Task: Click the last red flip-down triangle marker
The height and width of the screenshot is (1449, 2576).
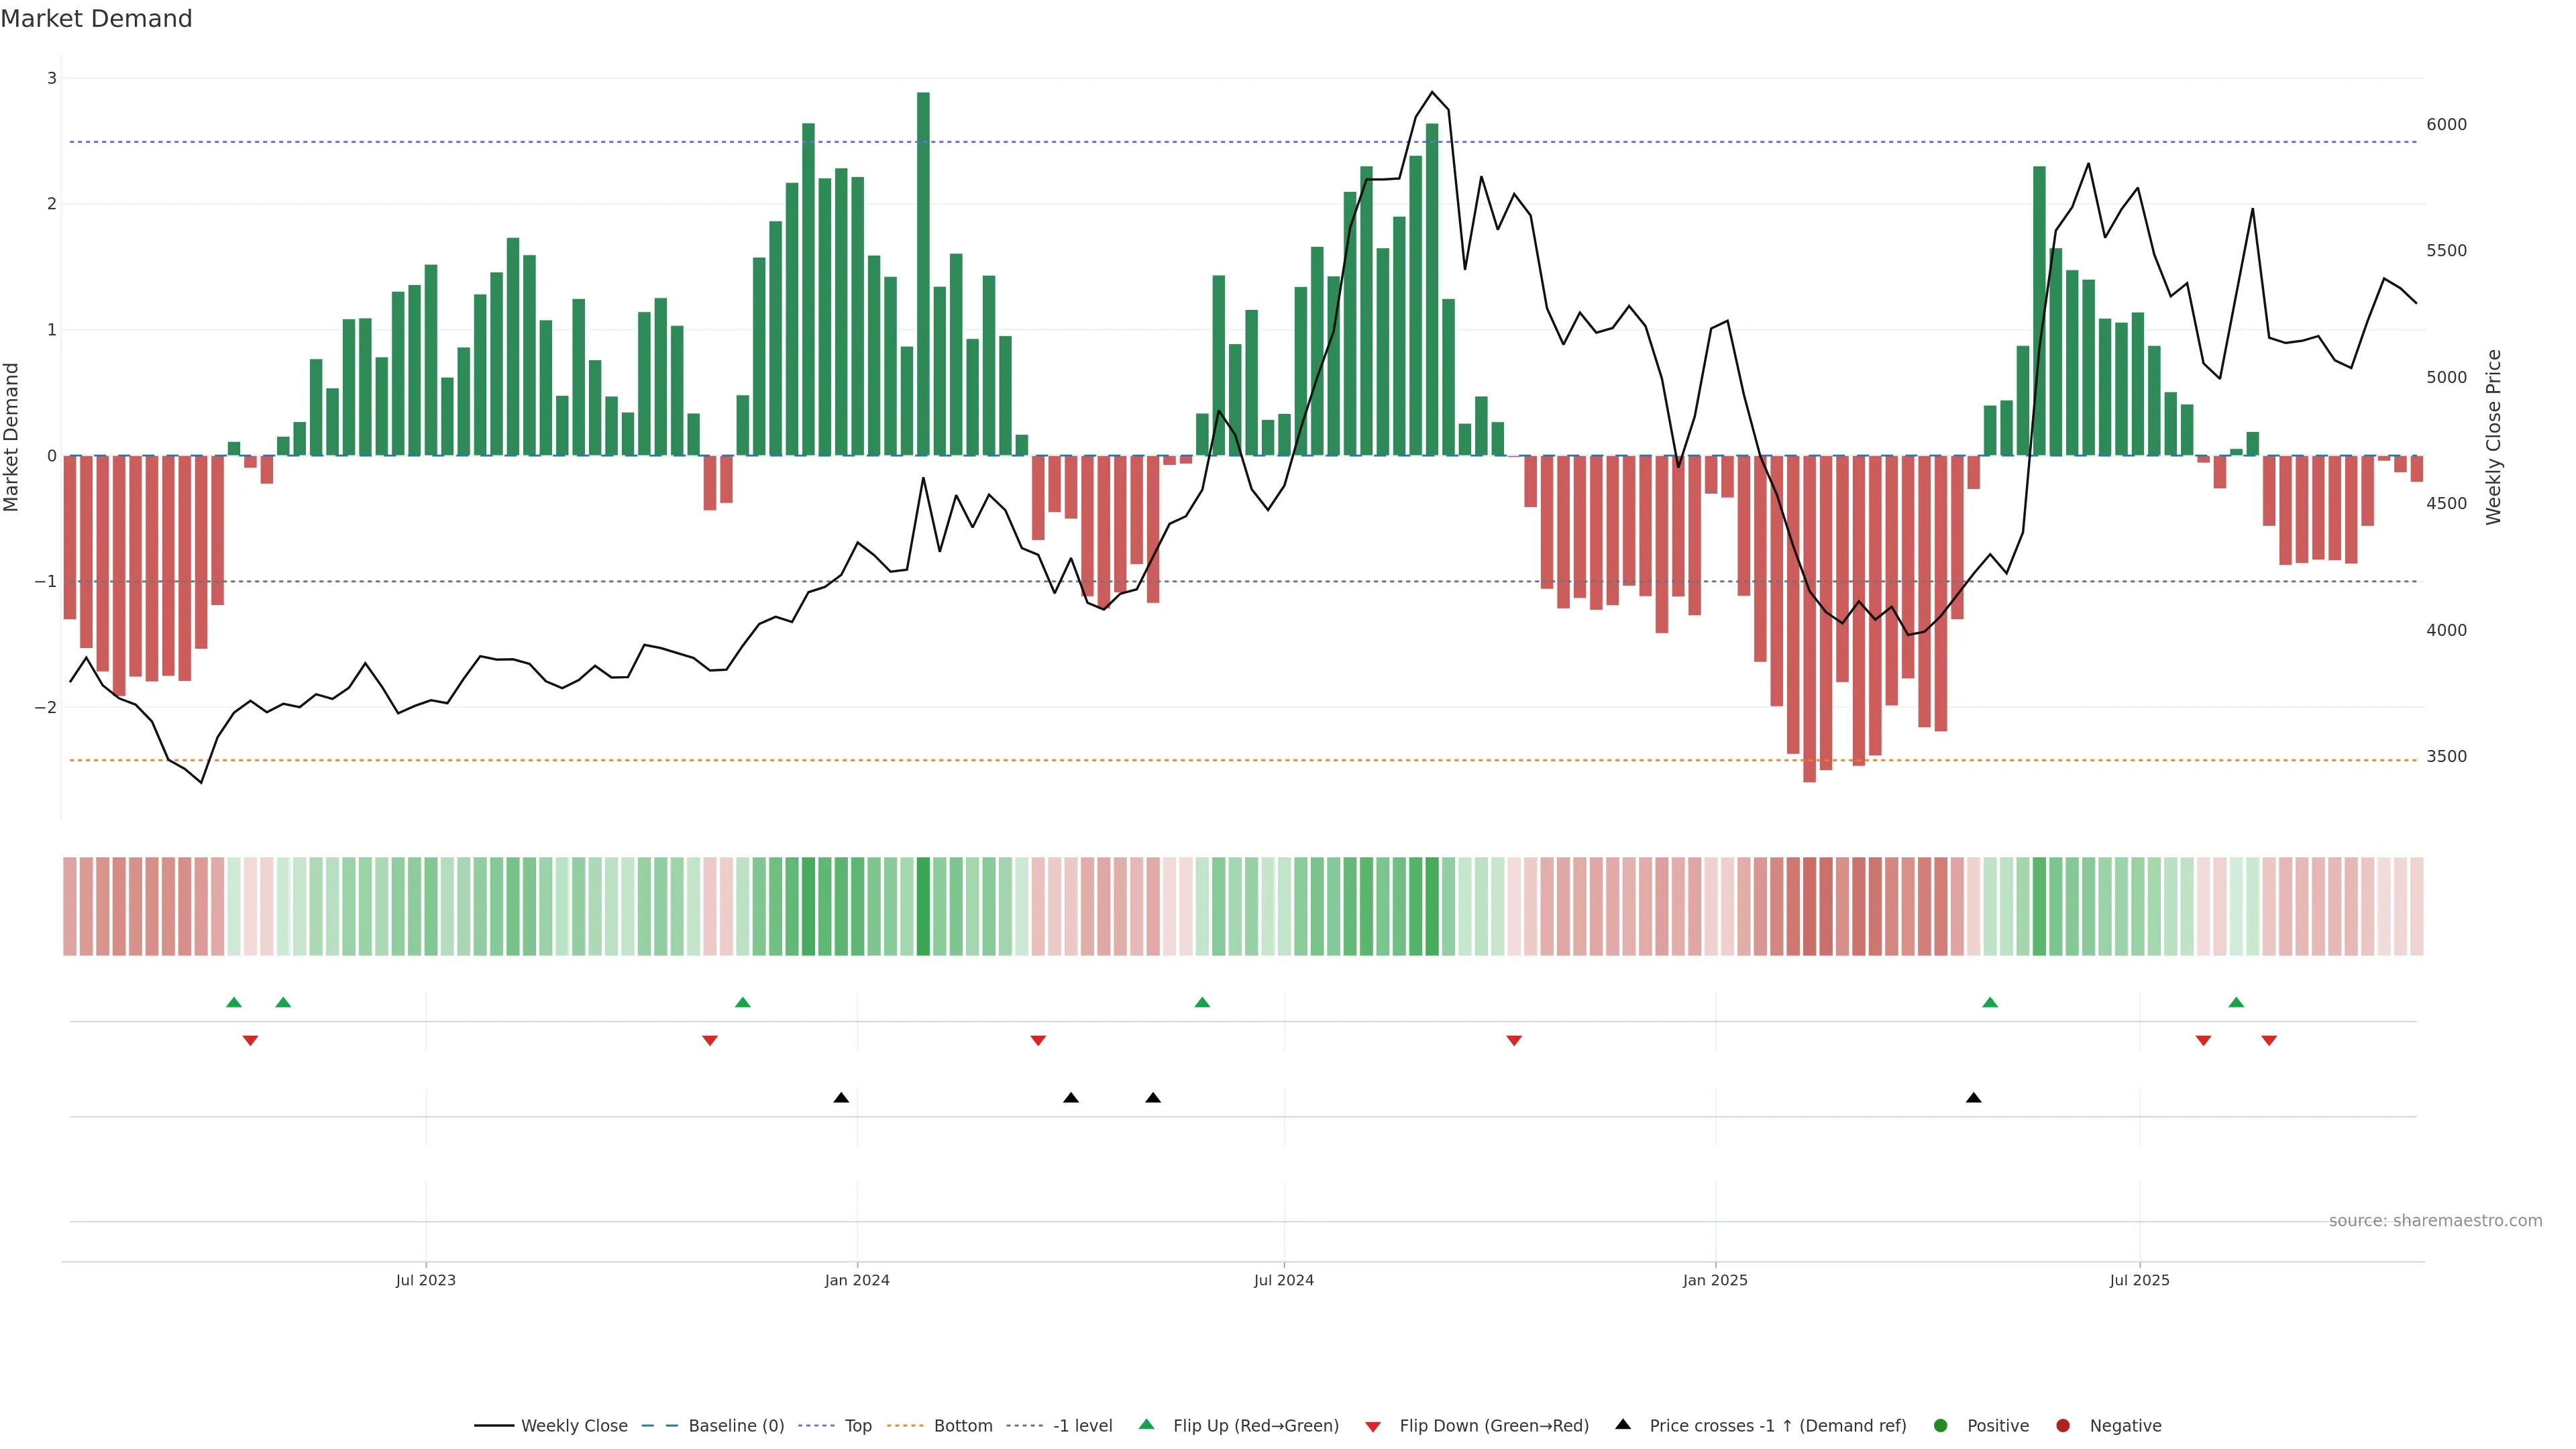Action: (2269, 1040)
